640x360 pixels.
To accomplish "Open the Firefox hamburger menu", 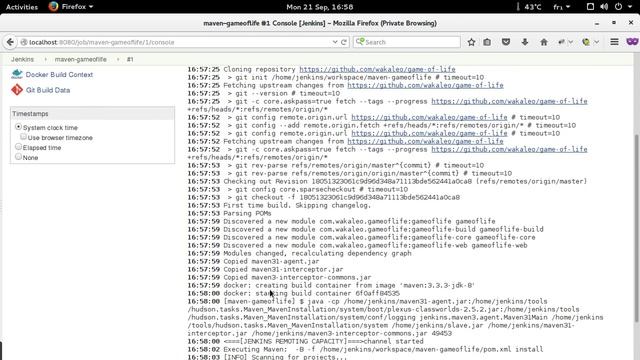I will [x=614, y=42].
